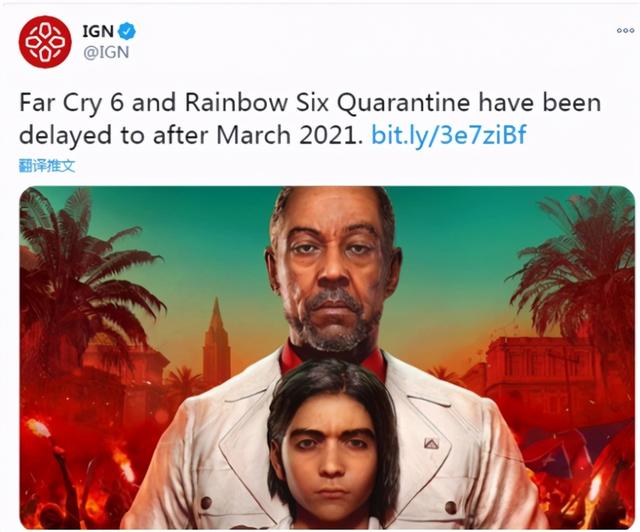The width and height of the screenshot is (640, 532).
Task: Click the lapel pin on the white jacket
Action: (431, 443)
